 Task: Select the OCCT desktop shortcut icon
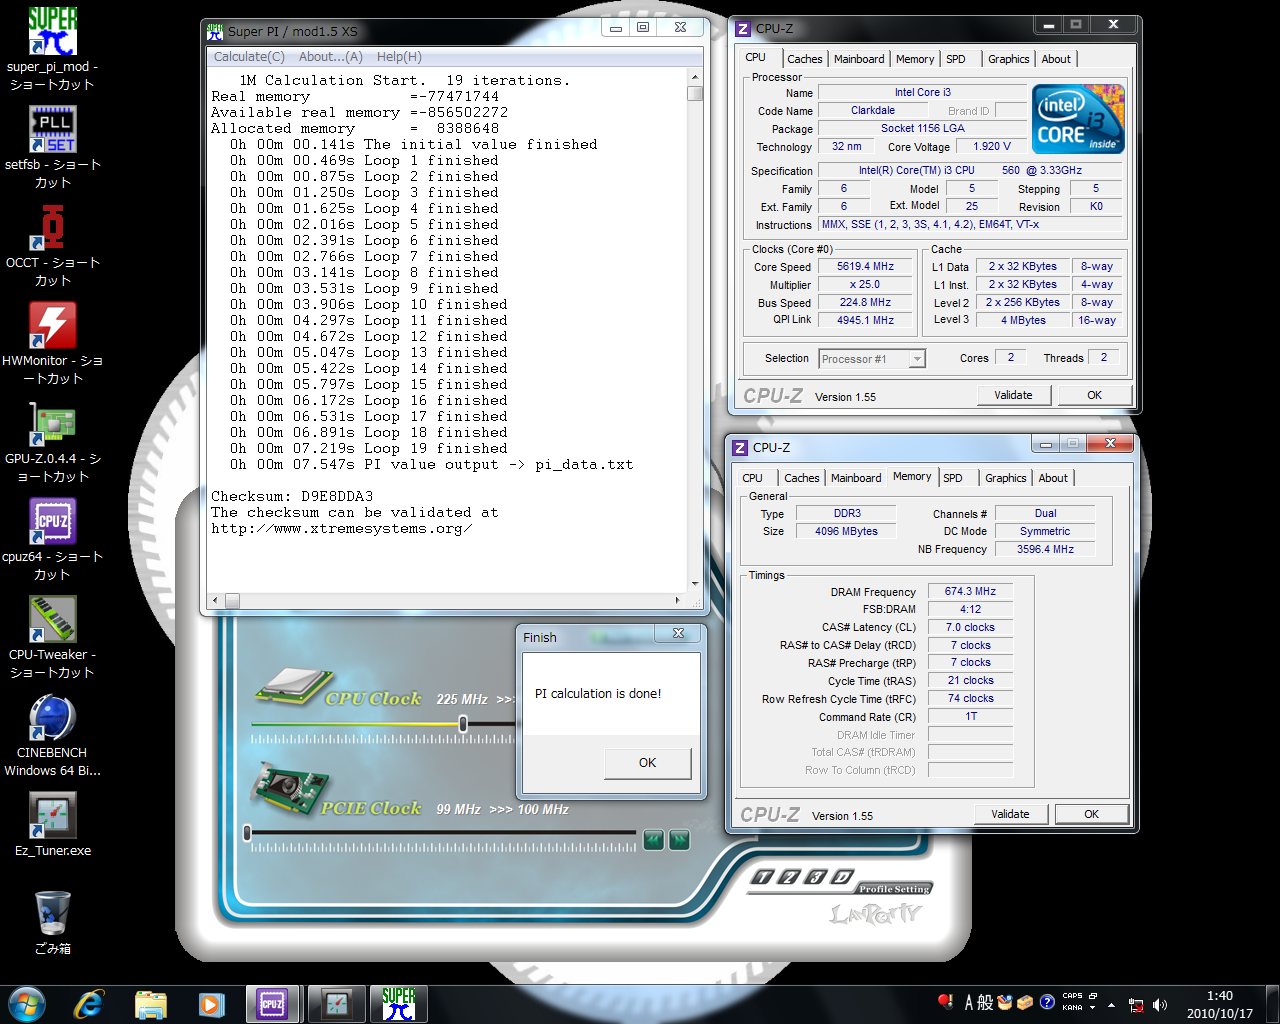[x=52, y=245]
